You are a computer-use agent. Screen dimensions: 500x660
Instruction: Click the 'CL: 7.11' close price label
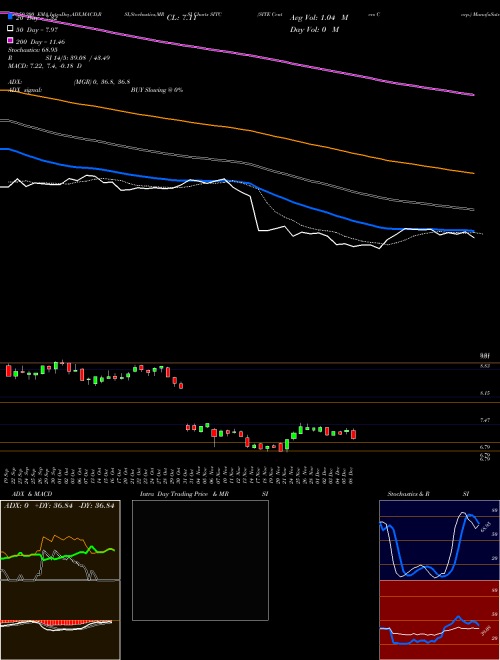pyautogui.click(x=182, y=18)
